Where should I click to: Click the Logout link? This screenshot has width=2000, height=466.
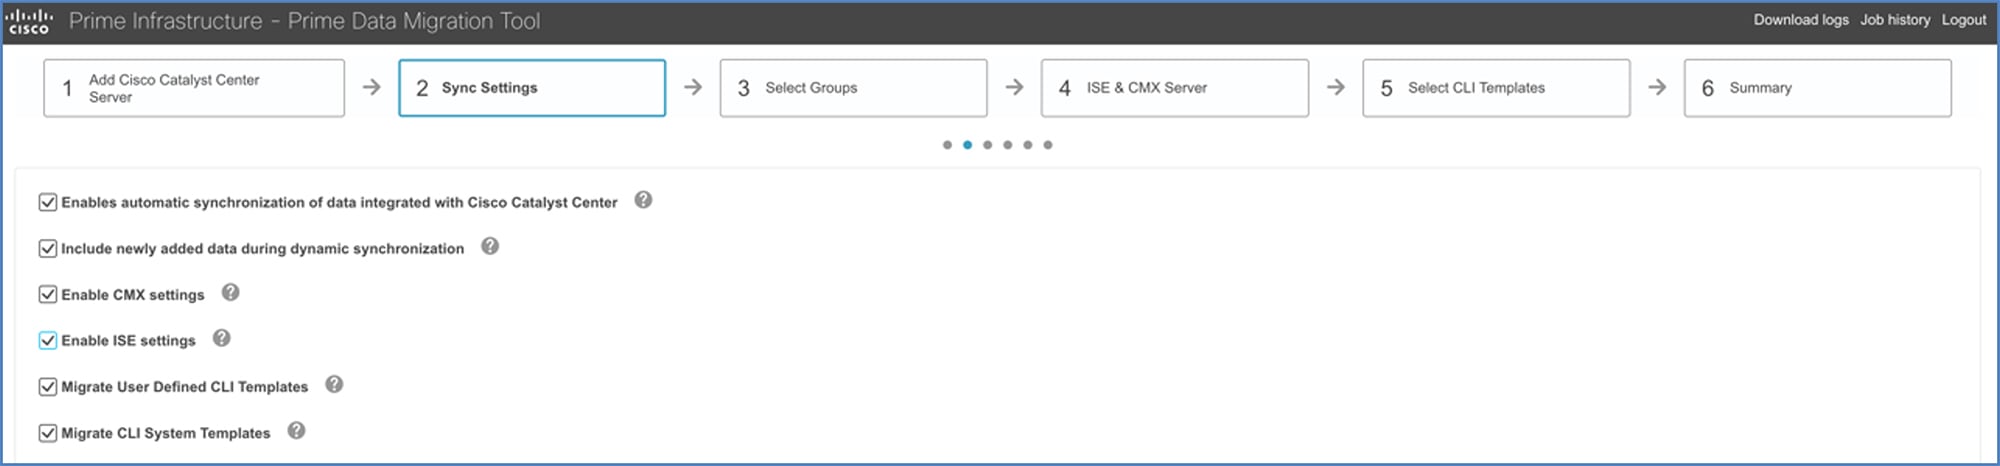(x=1964, y=20)
